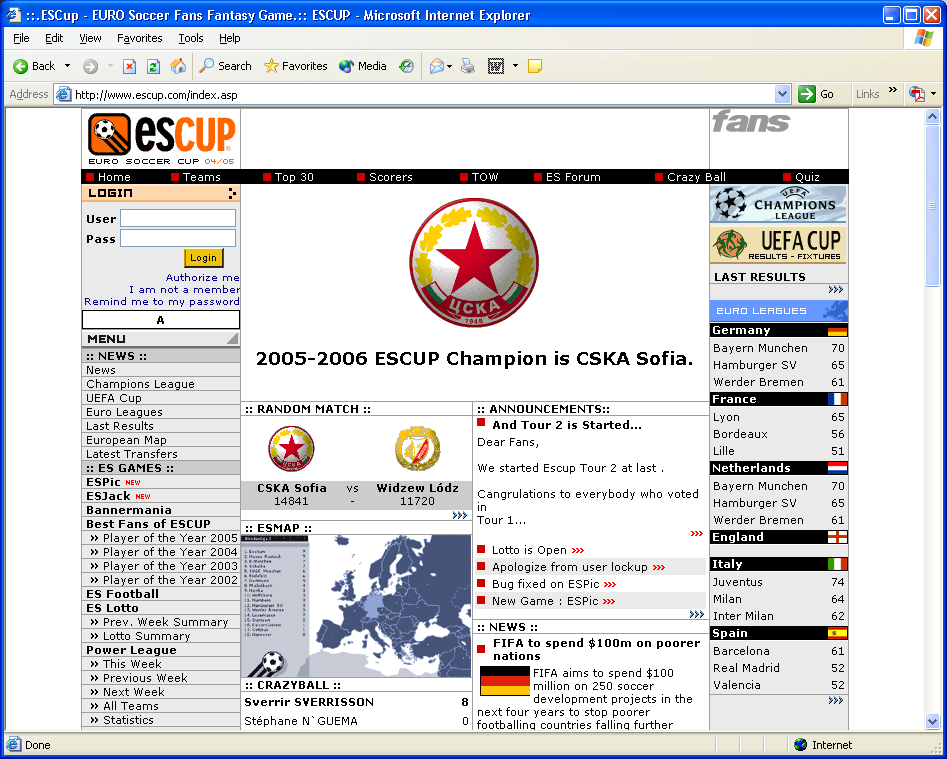Go to the browser home page via the house icon
The height and width of the screenshot is (759, 947).
178,66
